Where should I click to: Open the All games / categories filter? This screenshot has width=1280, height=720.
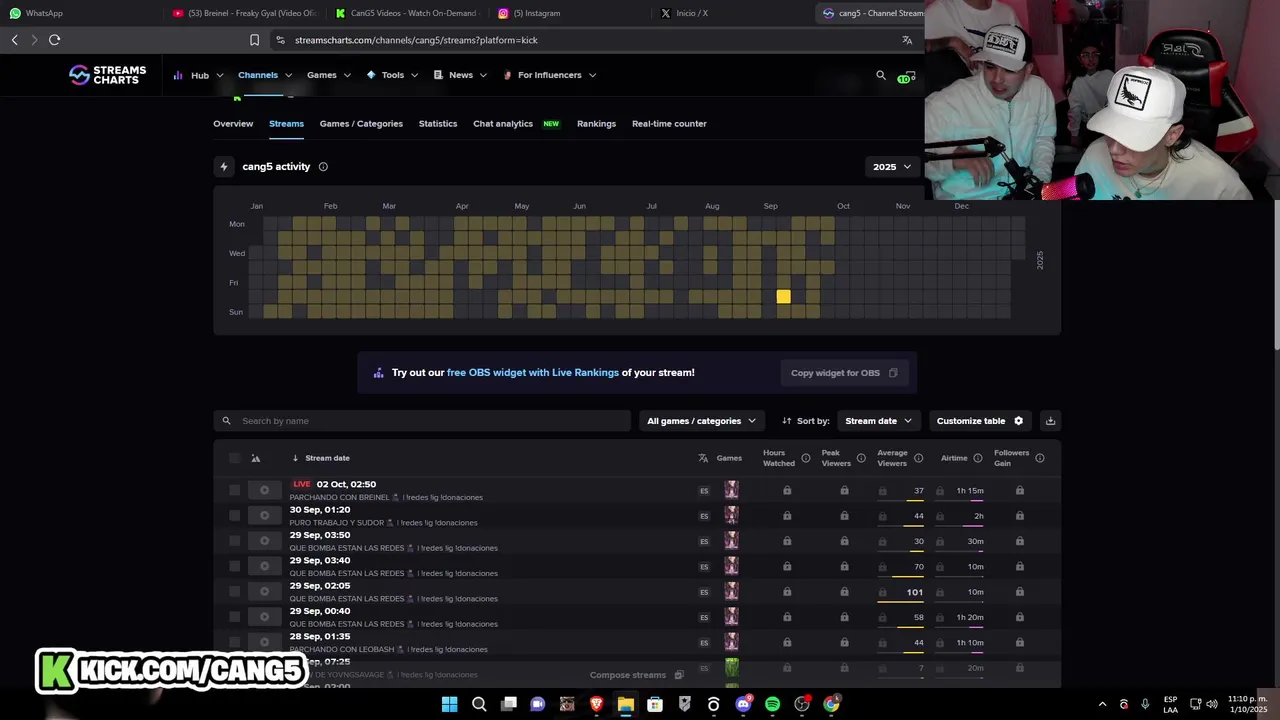tap(701, 421)
